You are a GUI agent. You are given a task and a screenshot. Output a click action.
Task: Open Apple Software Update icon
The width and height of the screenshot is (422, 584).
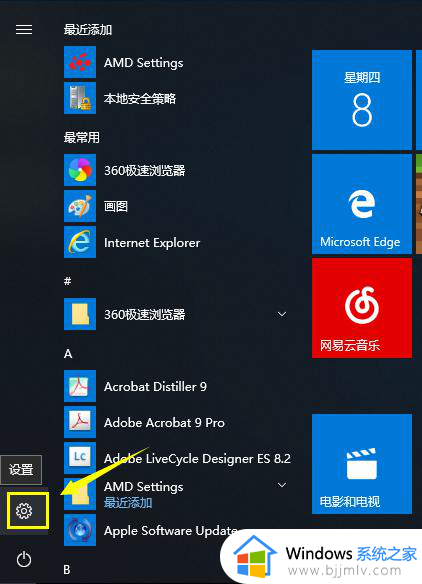point(80,530)
